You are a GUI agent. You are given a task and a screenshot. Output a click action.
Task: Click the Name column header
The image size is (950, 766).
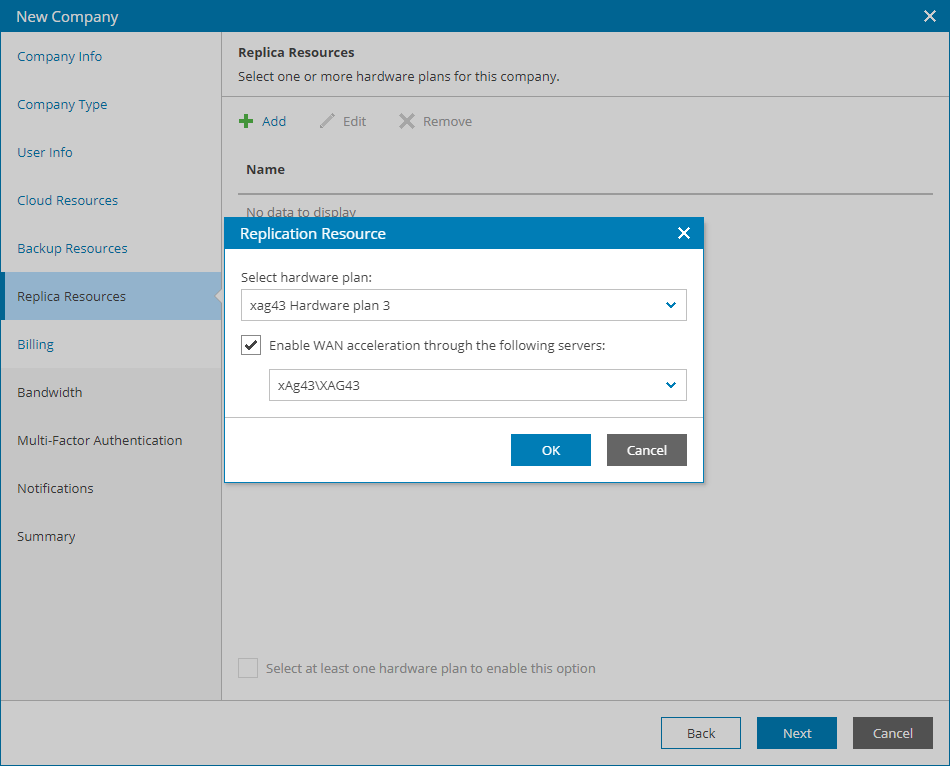265,170
